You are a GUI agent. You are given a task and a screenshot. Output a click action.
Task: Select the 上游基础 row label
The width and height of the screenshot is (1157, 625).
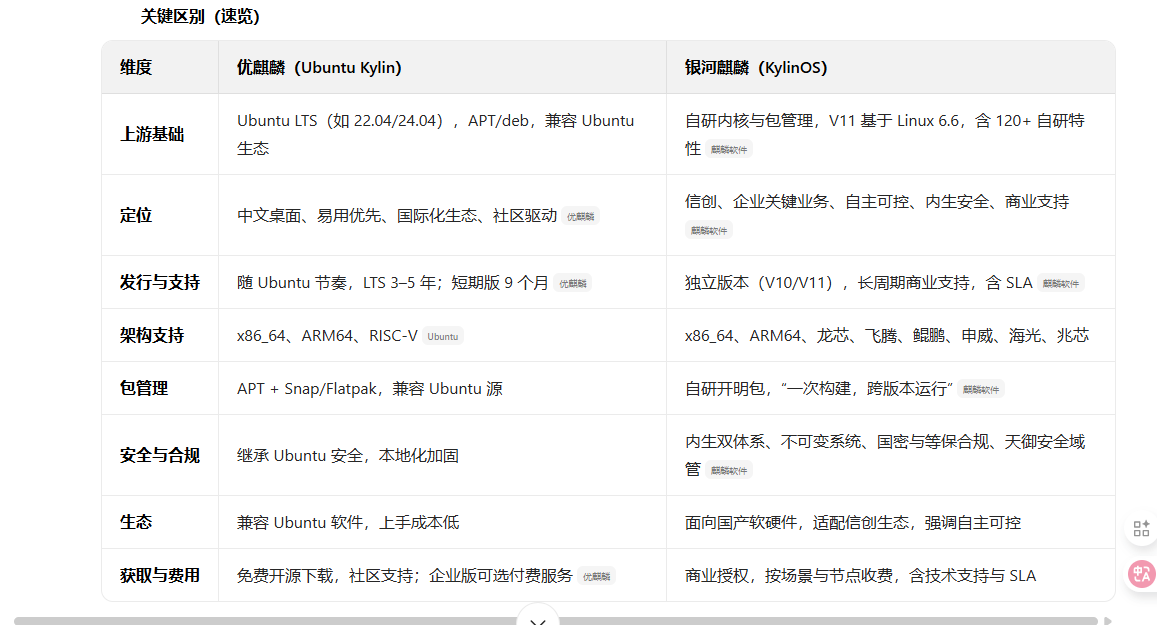(x=152, y=134)
